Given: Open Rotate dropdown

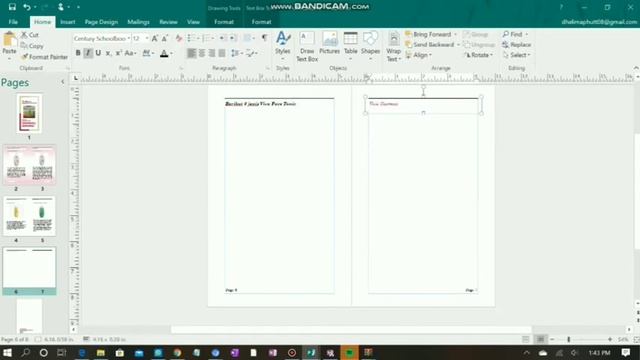Looking at the screenshot, I should pos(478,55).
